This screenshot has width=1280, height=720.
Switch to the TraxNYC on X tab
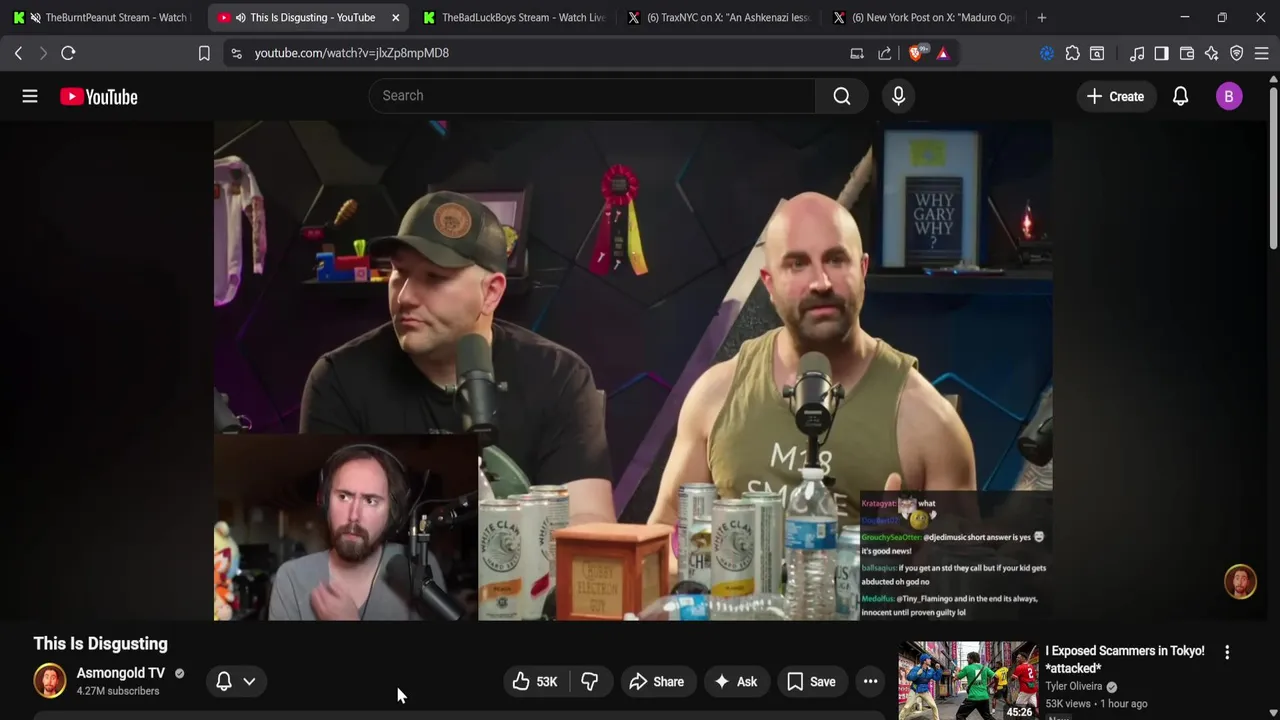[x=719, y=17]
